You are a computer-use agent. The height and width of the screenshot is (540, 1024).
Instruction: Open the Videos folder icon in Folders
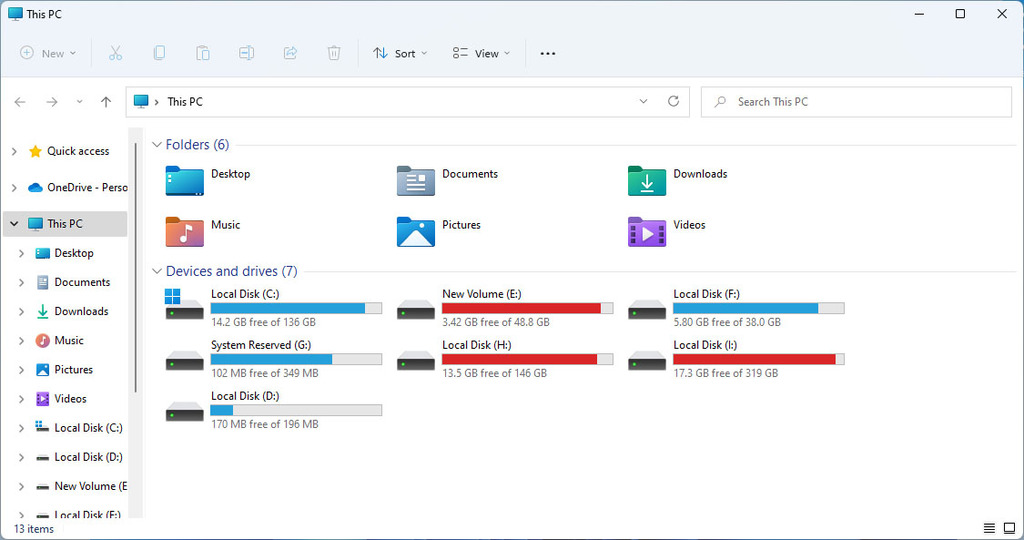(647, 232)
